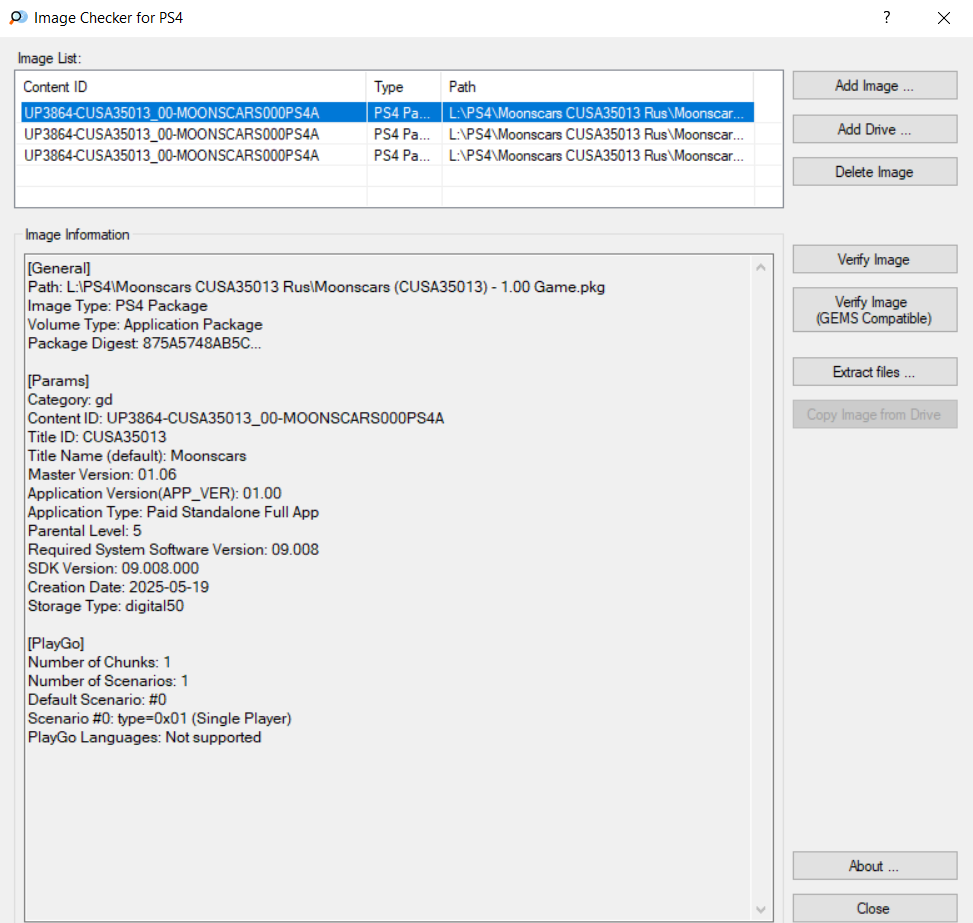Click the Category: gd line

(70, 399)
